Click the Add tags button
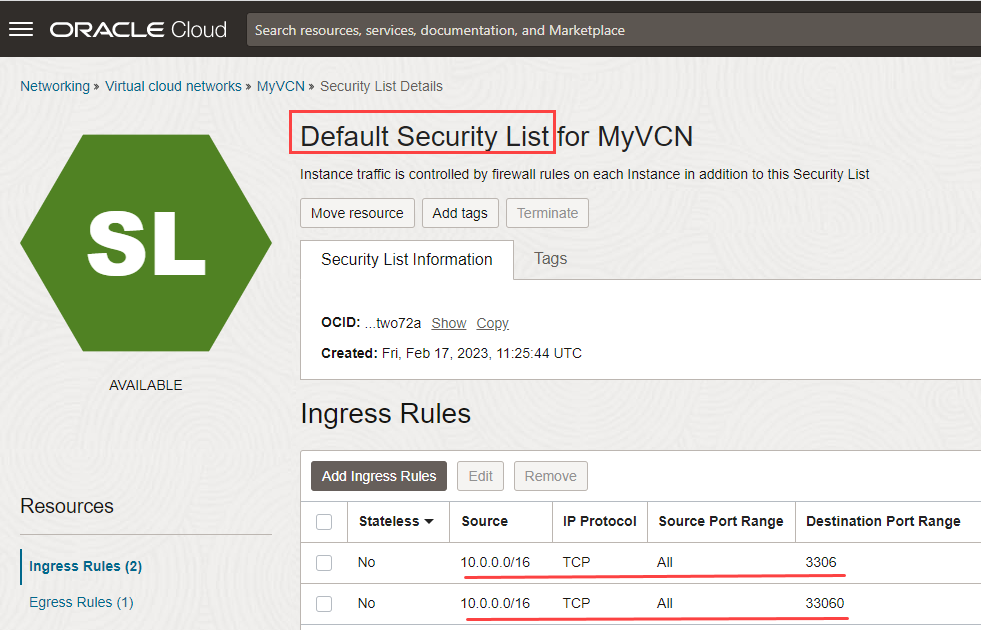Screen dimensions: 981x630 click(x=460, y=213)
